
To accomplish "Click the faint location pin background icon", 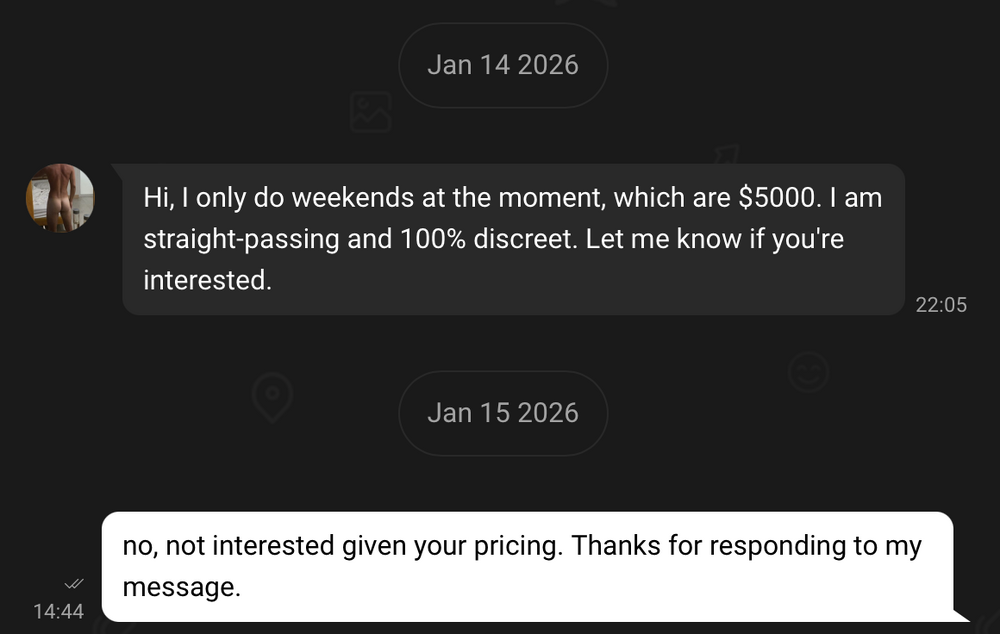I will tap(271, 397).
